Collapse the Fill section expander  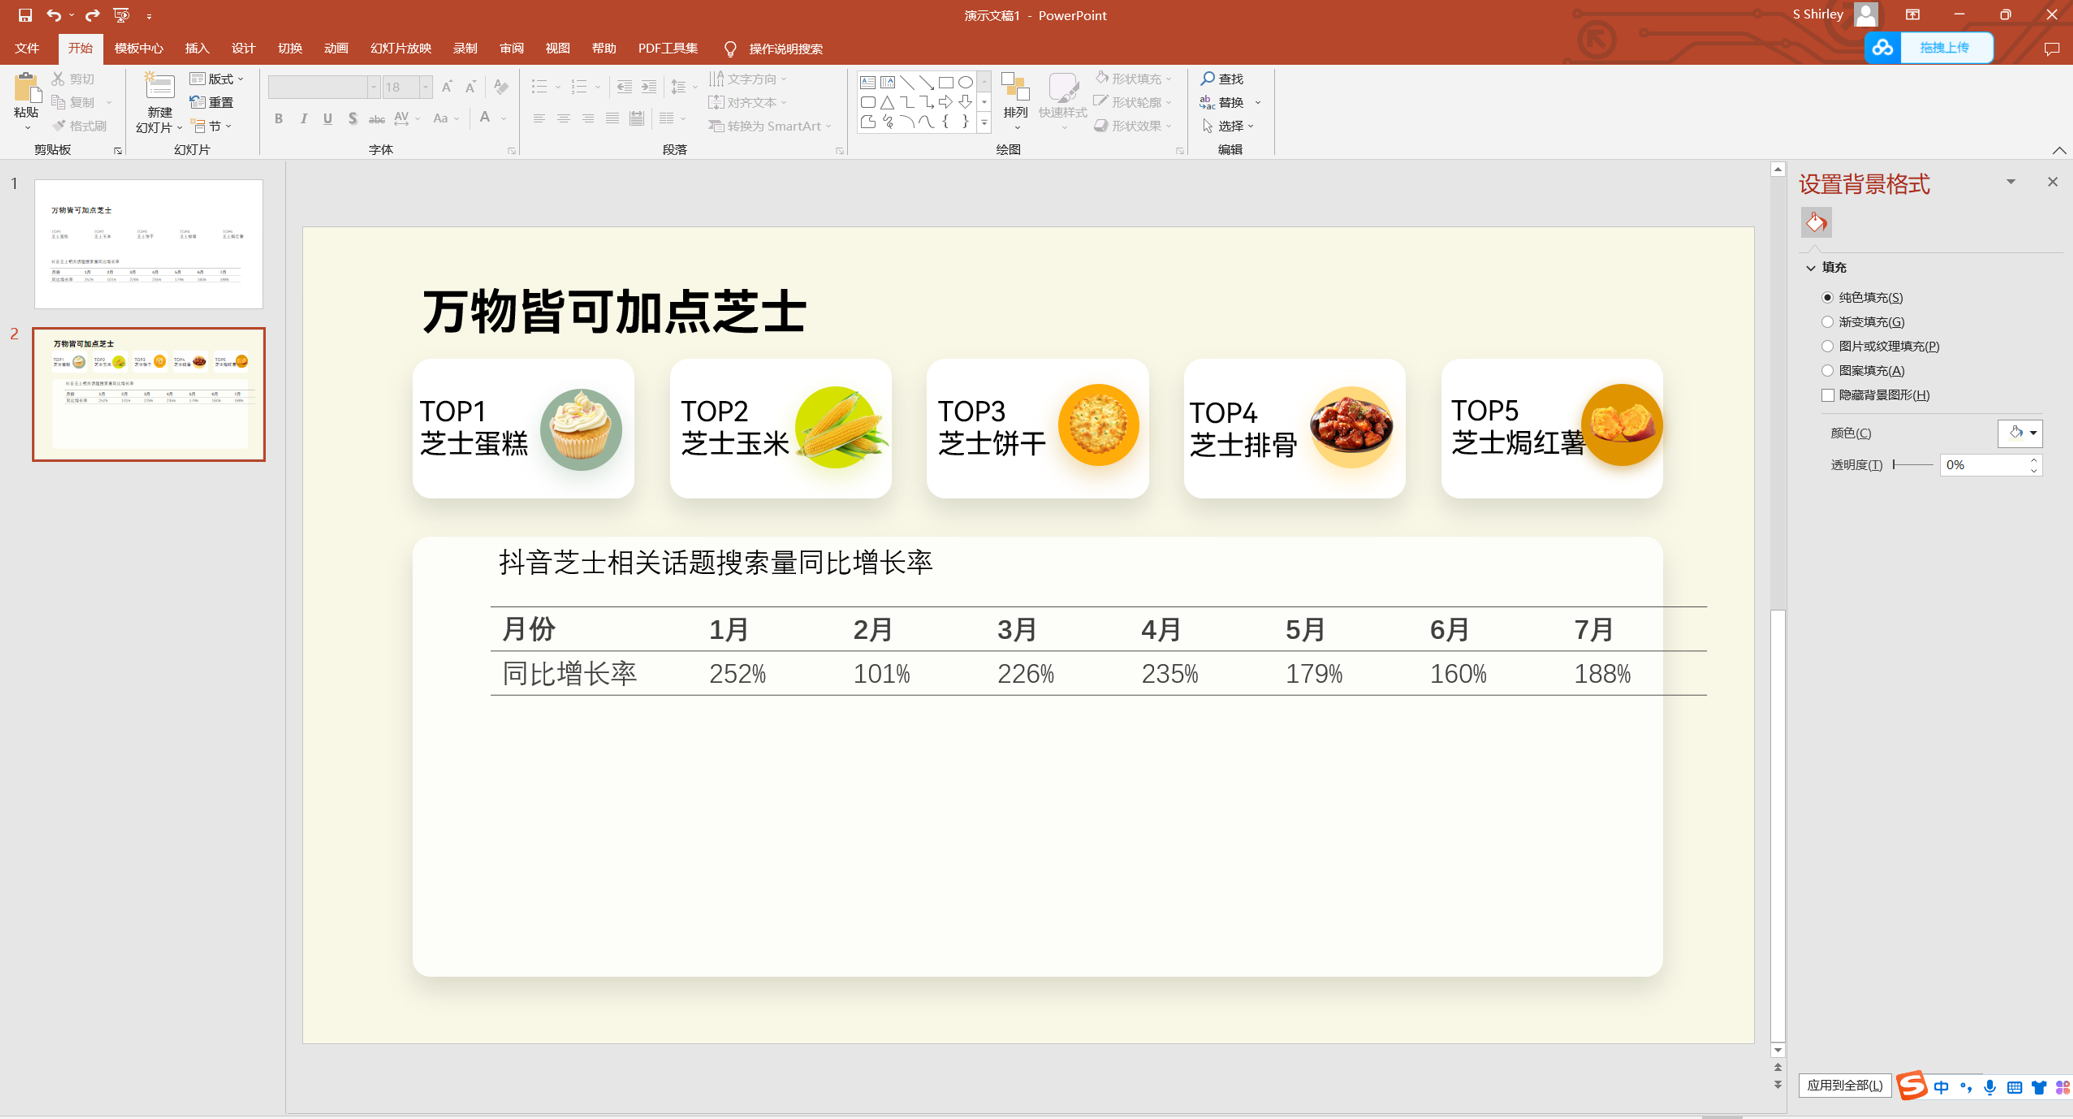pyautogui.click(x=1811, y=268)
